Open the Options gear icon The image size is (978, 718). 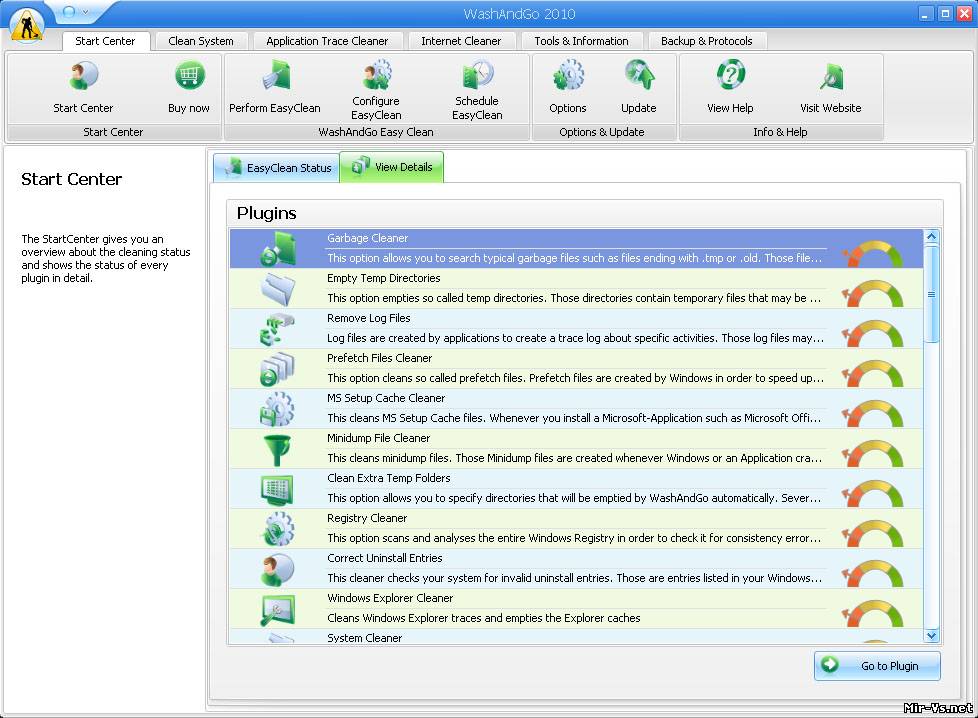coord(568,75)
